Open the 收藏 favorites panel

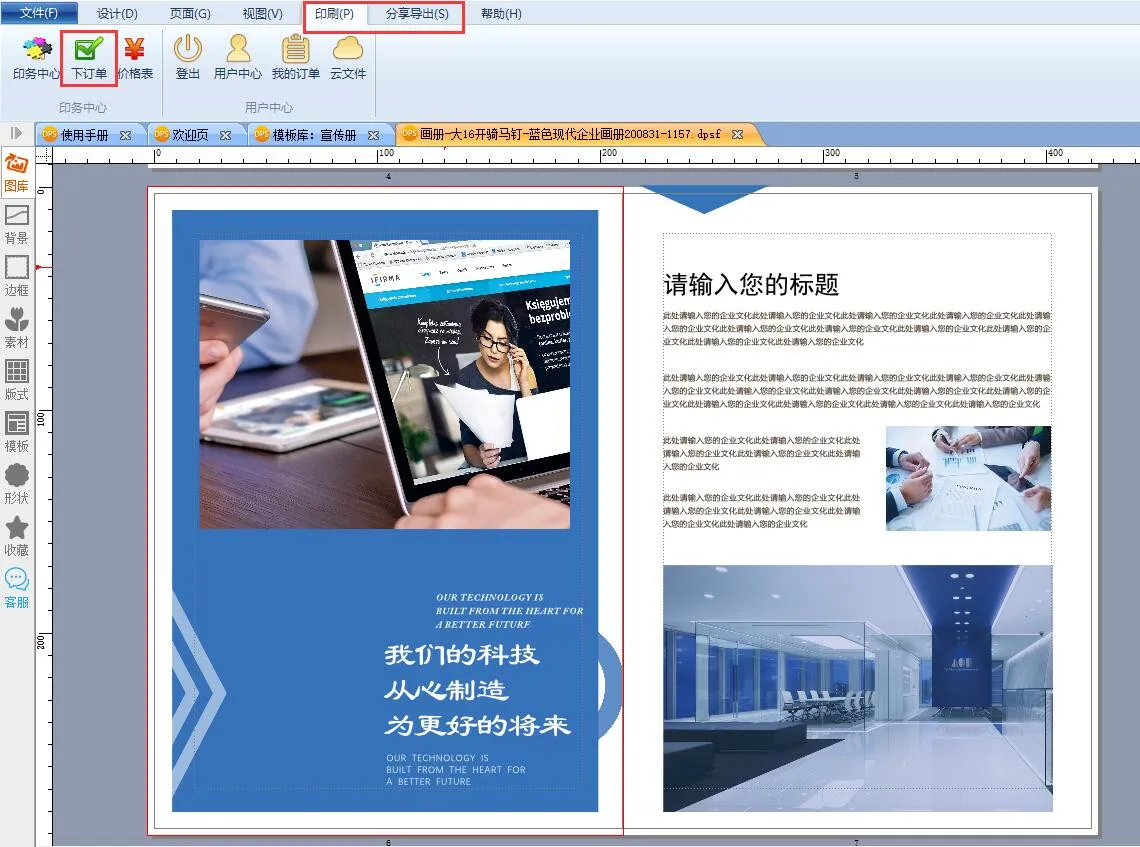17,537
